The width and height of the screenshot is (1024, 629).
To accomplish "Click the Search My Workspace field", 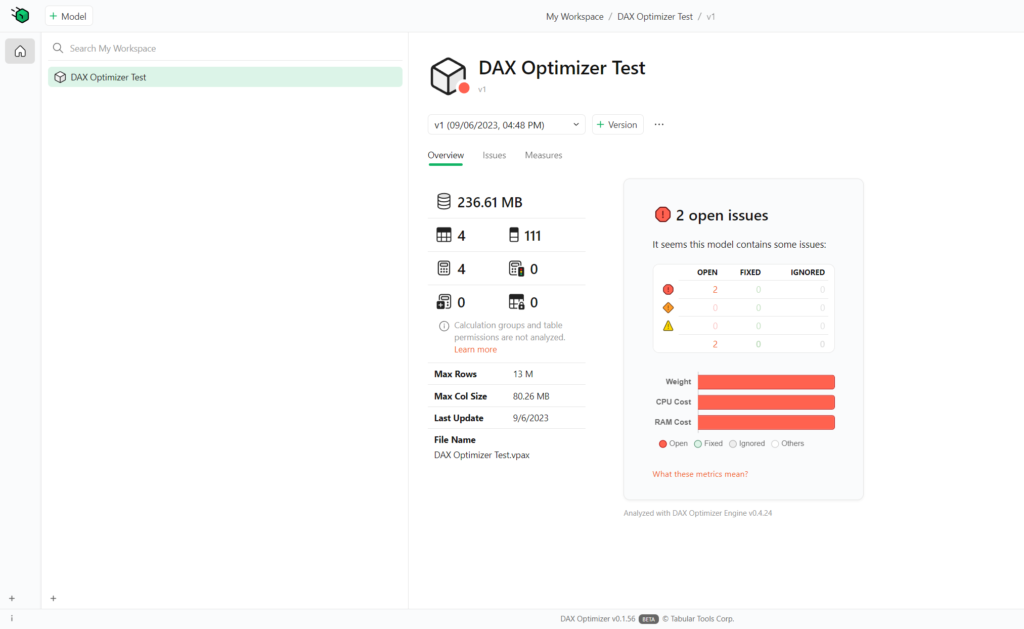I will pyautogui.click(x=225, y=48).
